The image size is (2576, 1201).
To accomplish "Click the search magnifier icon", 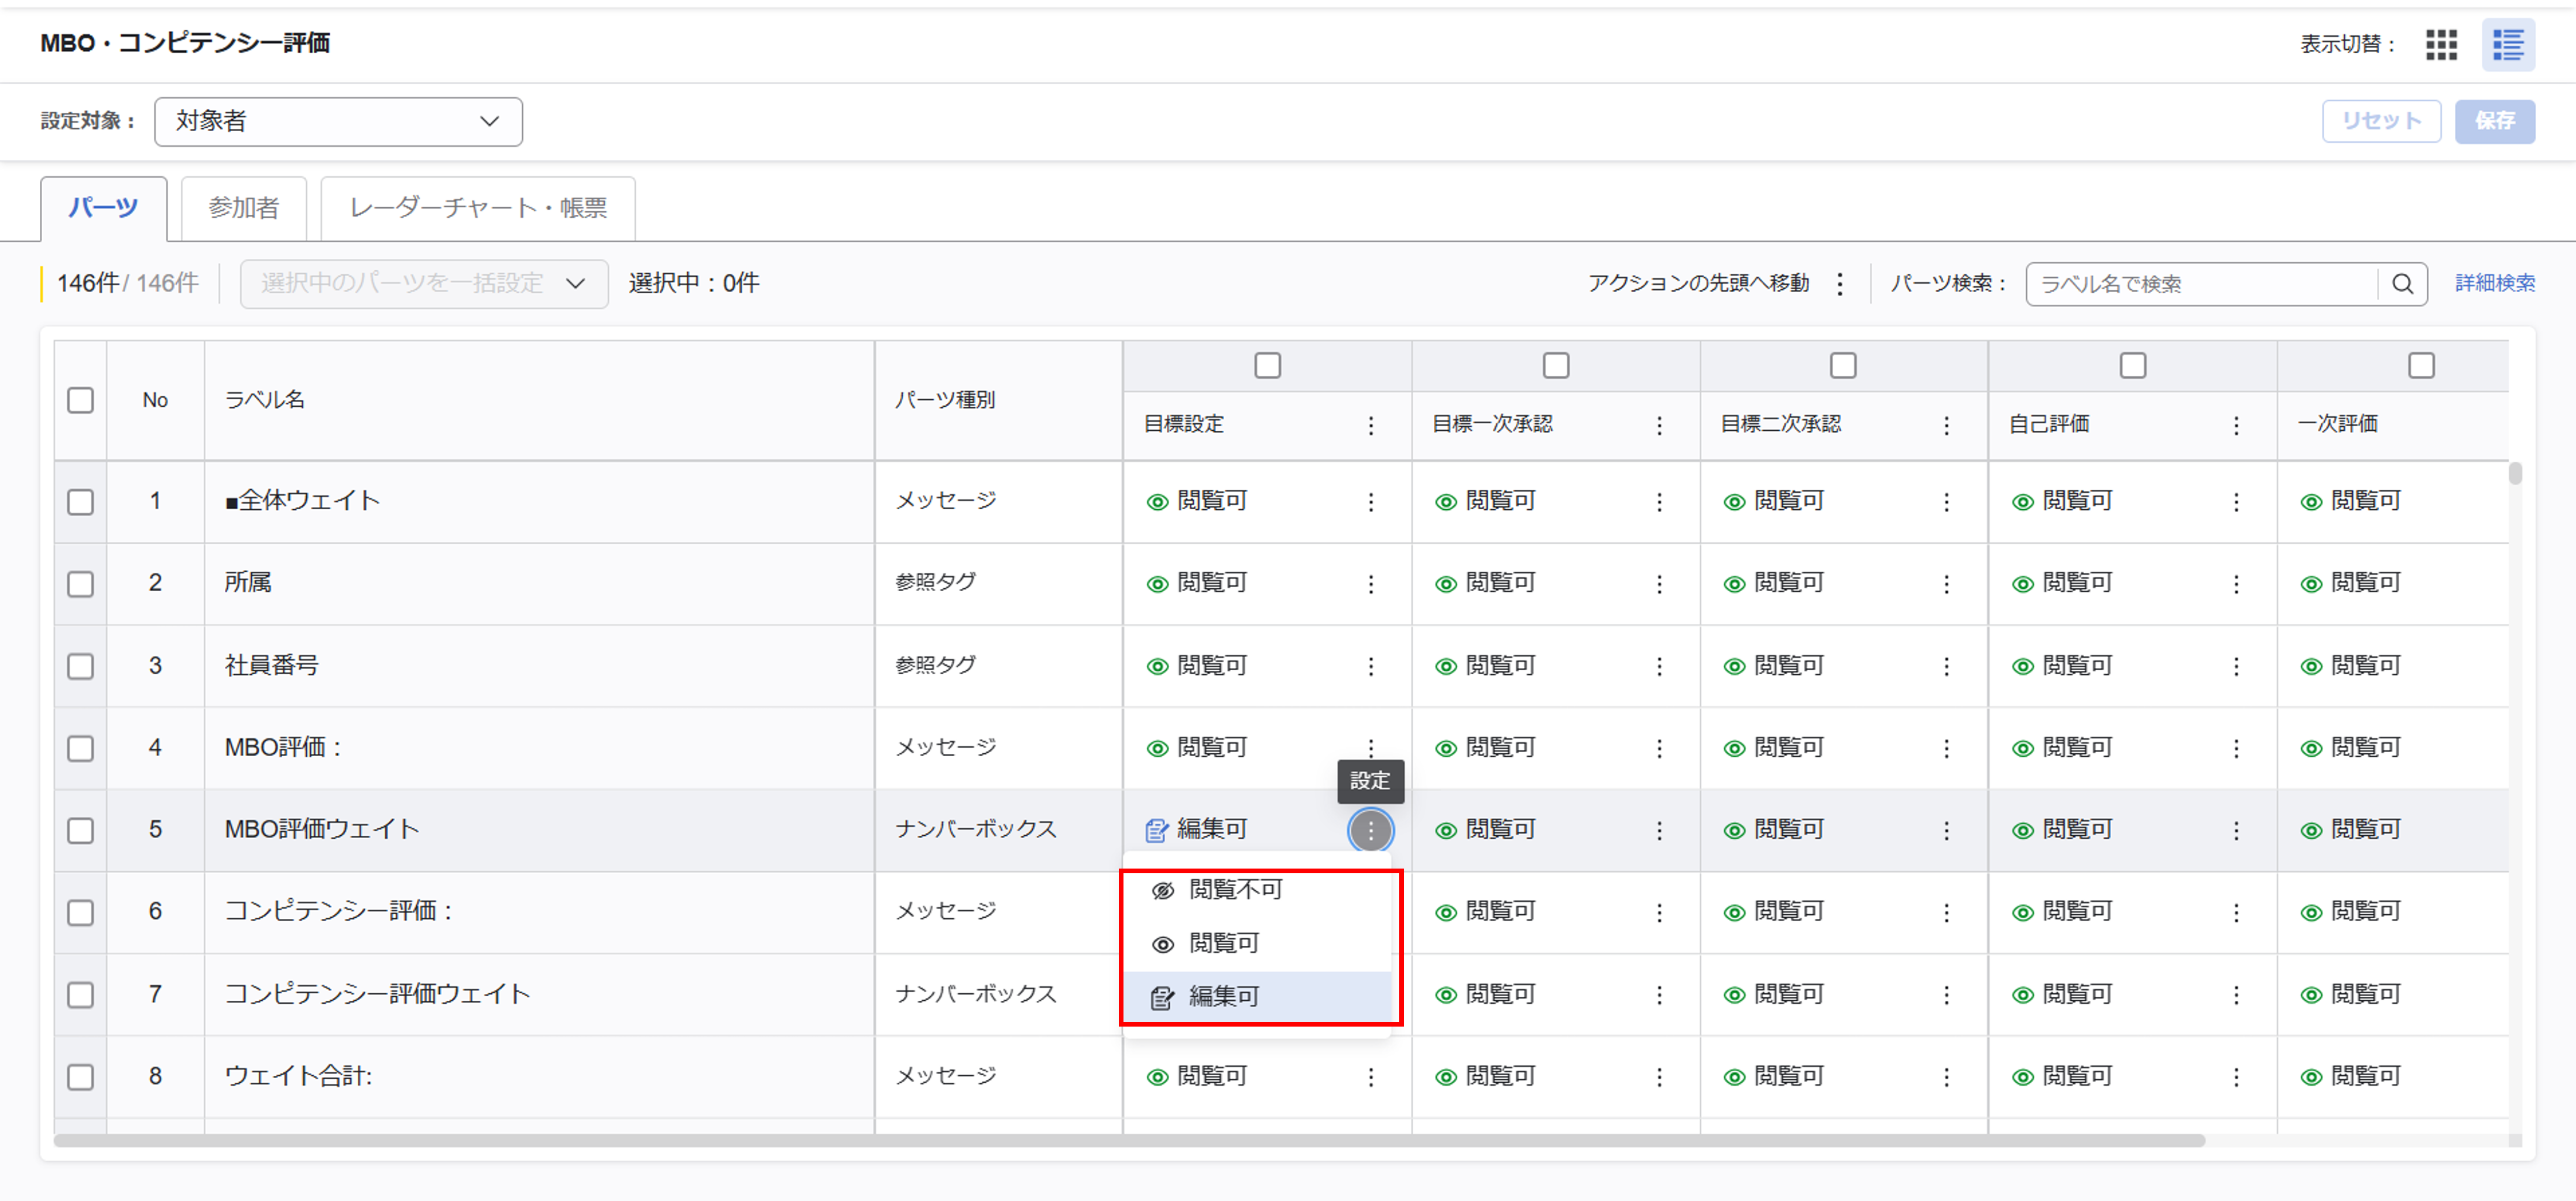I will pyautogui.click(x=2402, y=284).
